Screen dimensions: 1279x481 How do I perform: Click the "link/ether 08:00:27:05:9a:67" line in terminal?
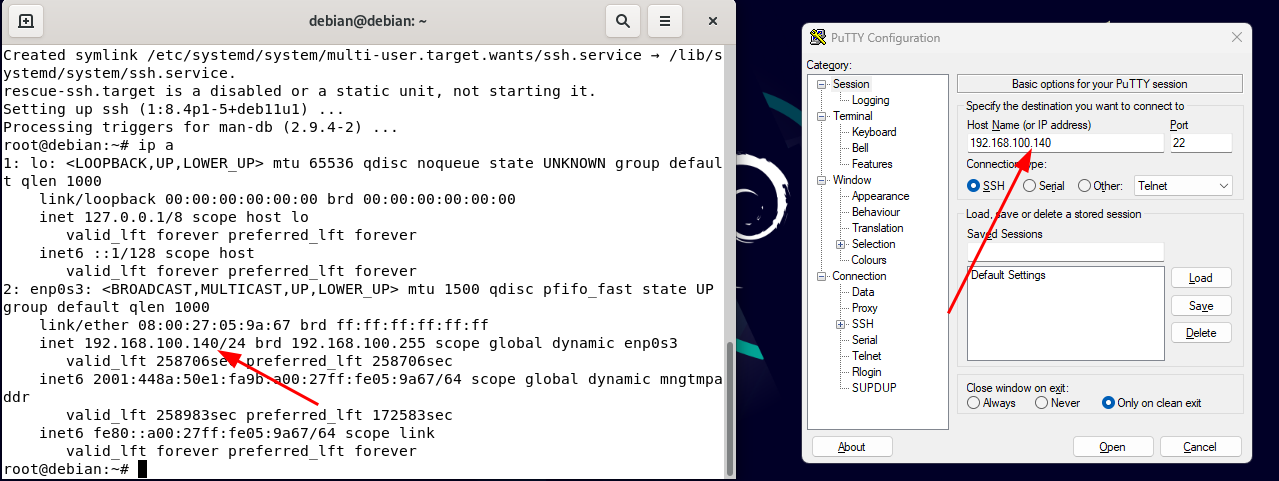[264, 325]
